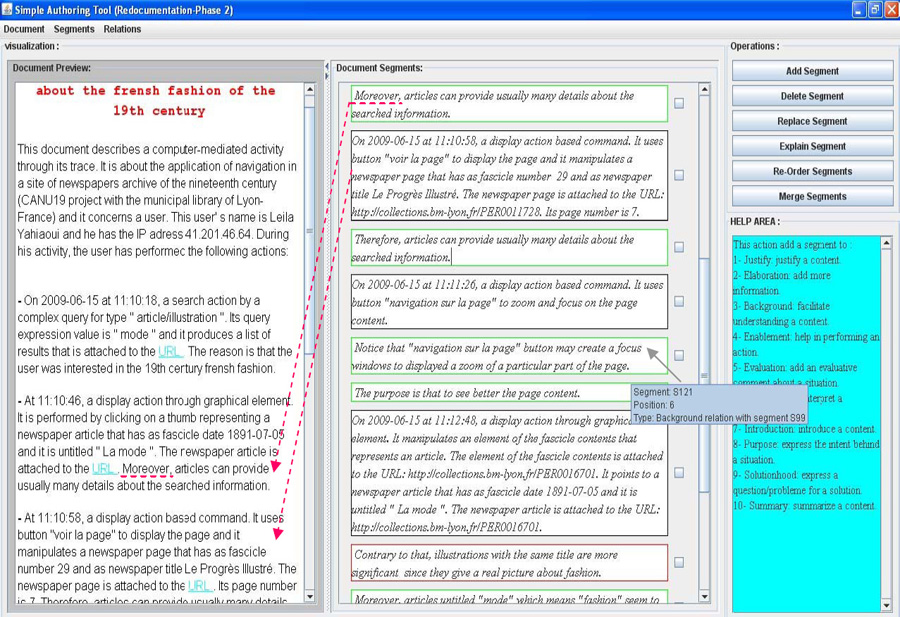Click the Document Segments vertical scrollbar thumb
Image resolution: width=900 pixels, height=617 pixels.
coord(704,375)
